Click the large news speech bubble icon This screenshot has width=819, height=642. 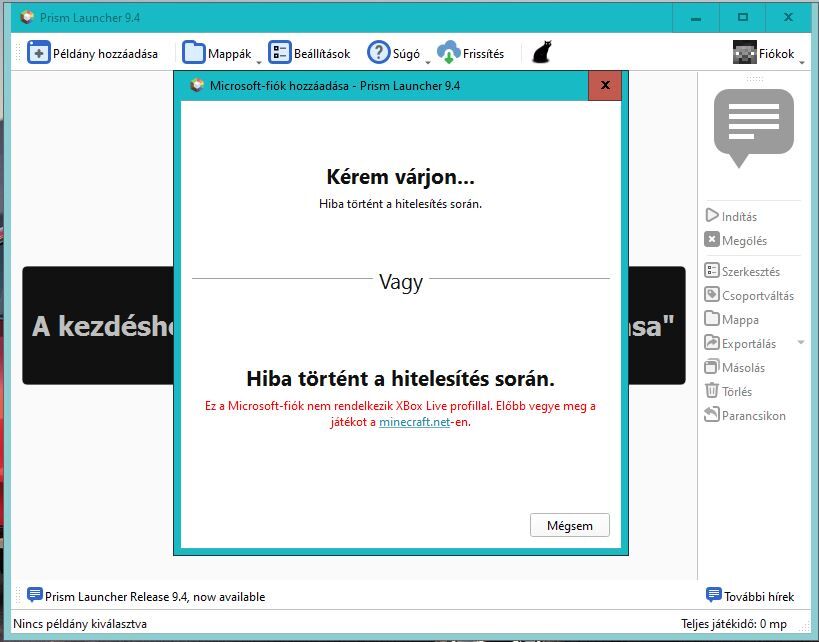[753, 128]
